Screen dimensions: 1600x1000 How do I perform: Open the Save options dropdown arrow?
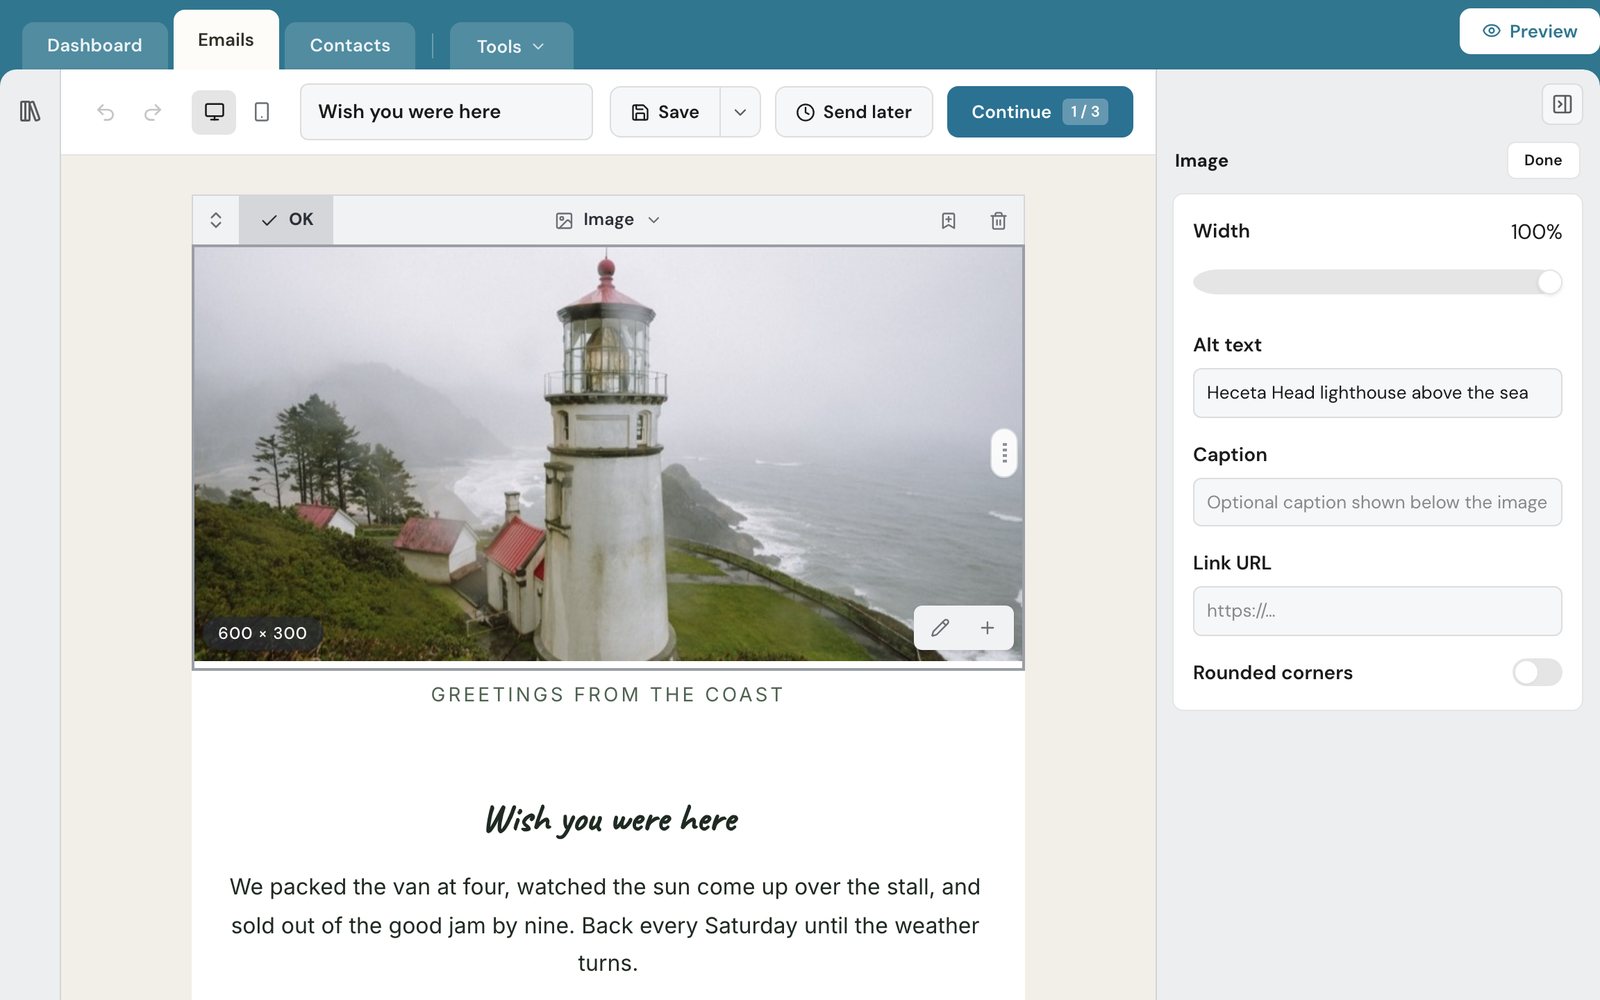coord(740,112)
